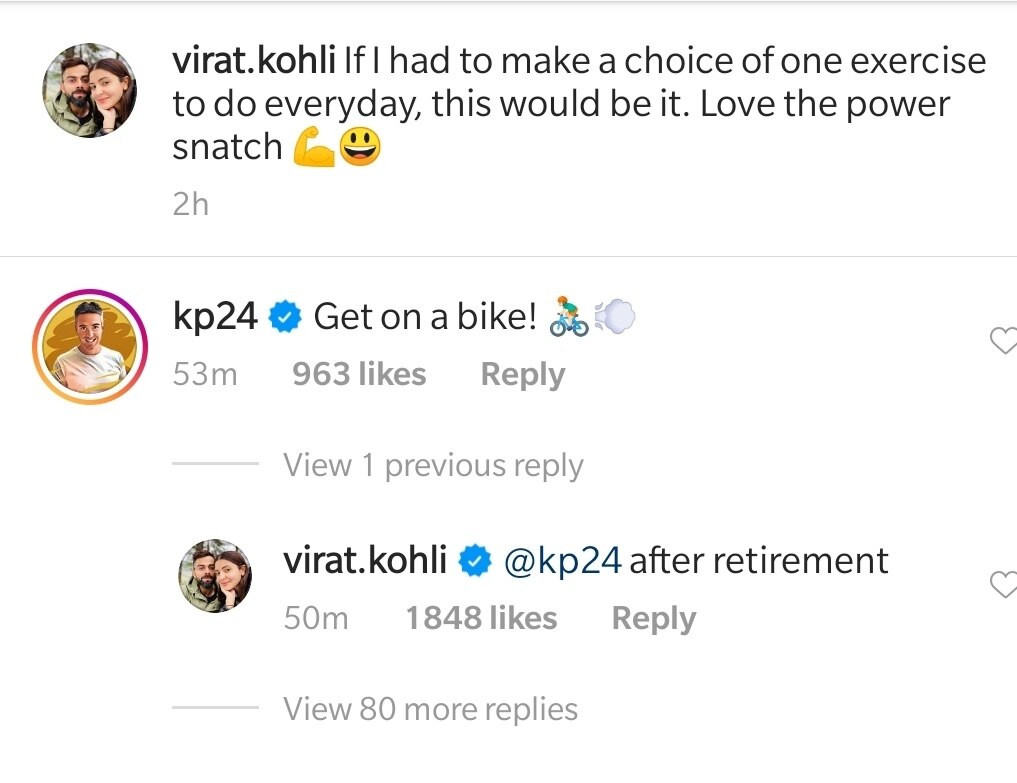Image resolution: width=1017 pixels, height=783 pixels.
Task: Click the 2h timestamp under the caption
Action: 190,204
